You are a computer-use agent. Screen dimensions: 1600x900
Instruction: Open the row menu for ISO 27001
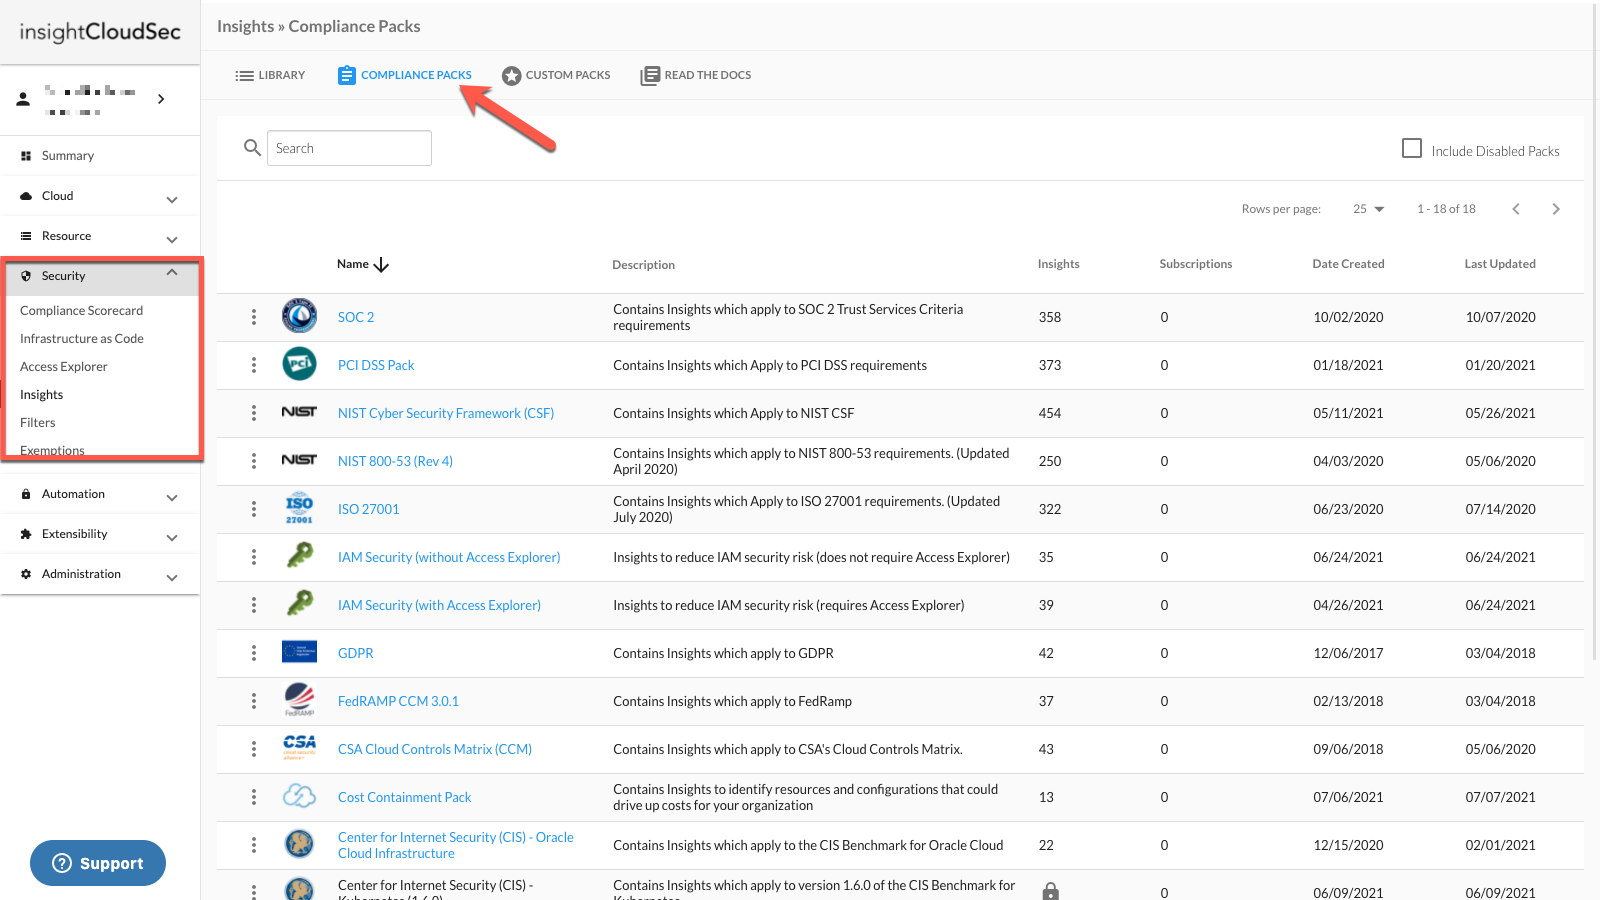[x=254, y=509]
